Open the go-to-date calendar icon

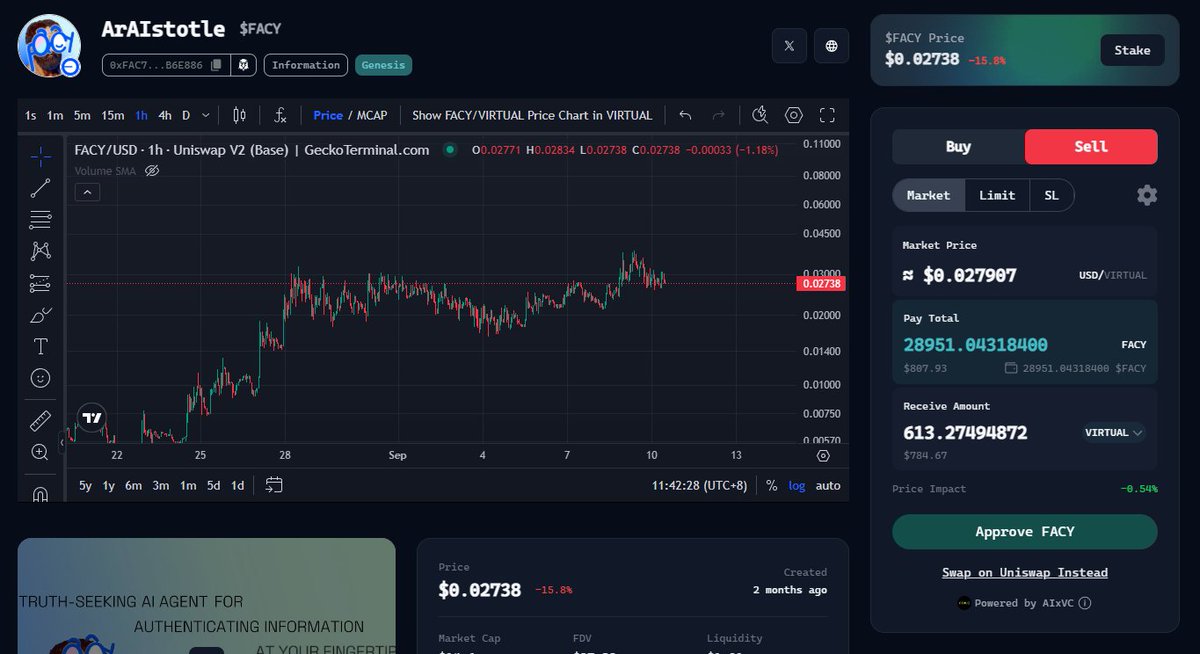pyautogui.click(x=274, y=485)
